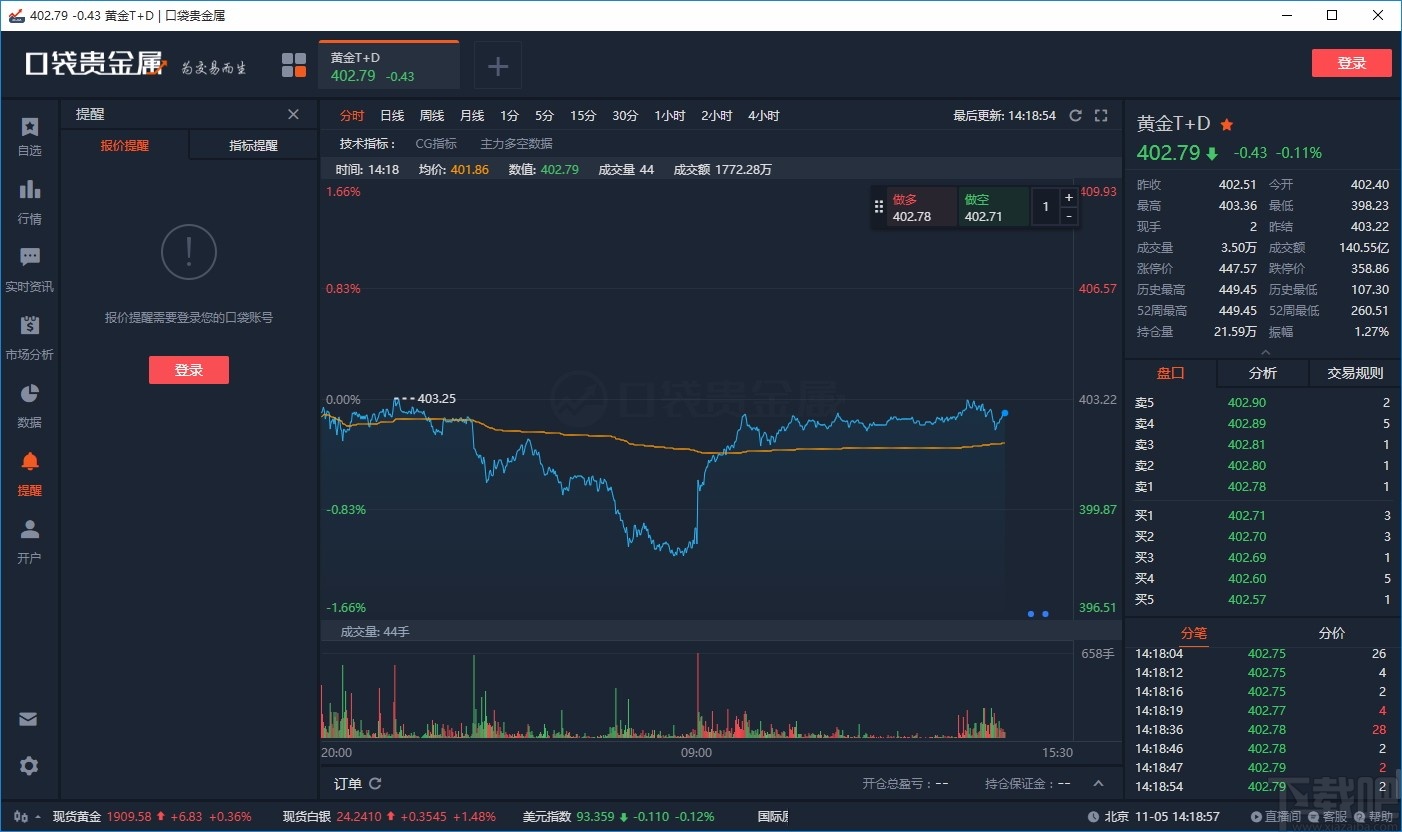Enter fullscreen chart via expand icon
The width and height of the screenshot is (1402, 832).
(1101, 115)
